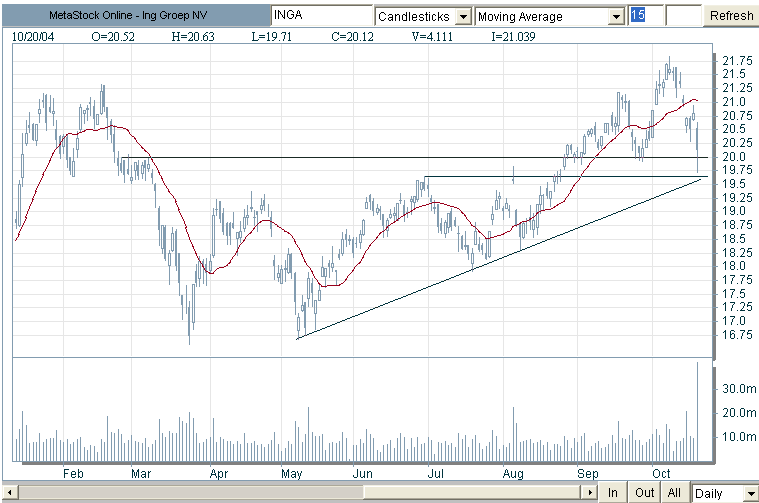Click the moving average period field showing 15

[646, 16]
